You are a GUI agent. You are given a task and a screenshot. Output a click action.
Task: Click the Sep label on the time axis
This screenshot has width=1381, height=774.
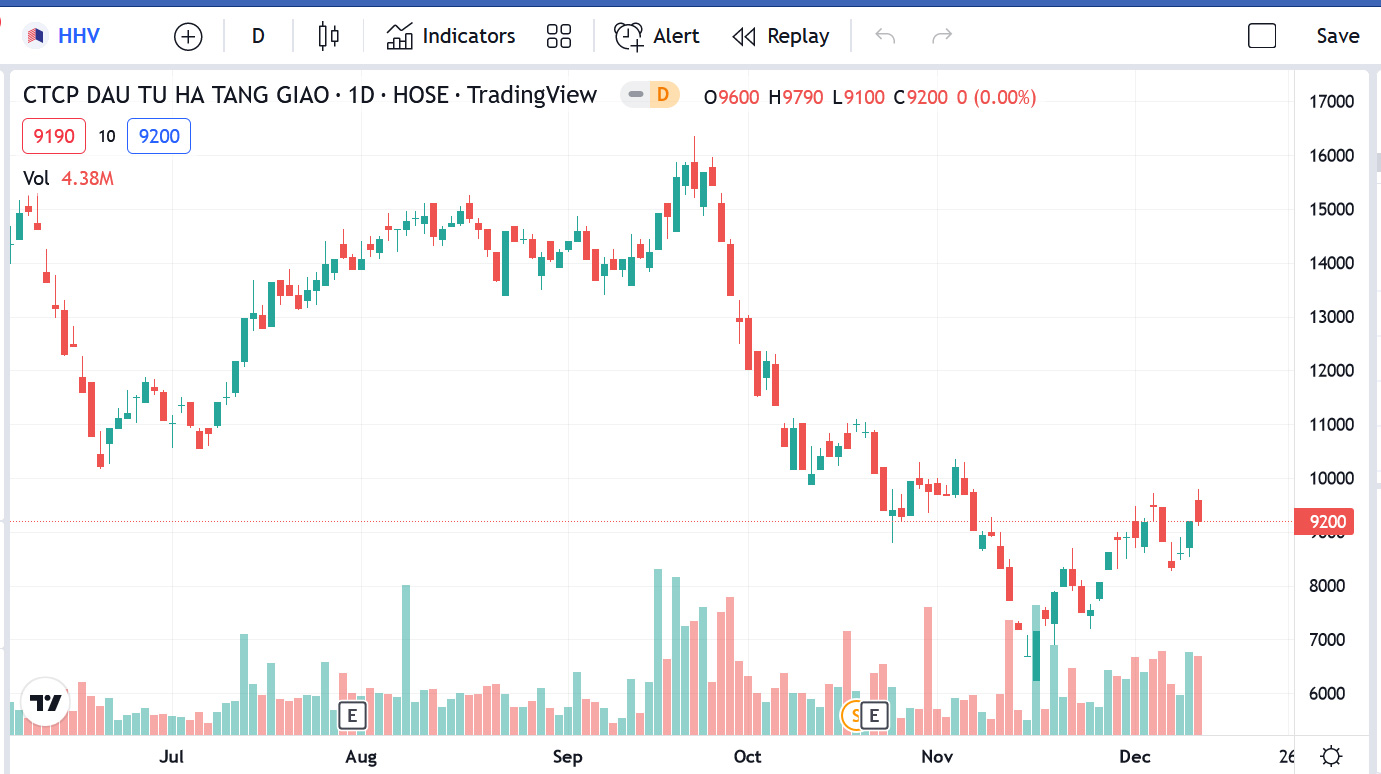[568, 756]
